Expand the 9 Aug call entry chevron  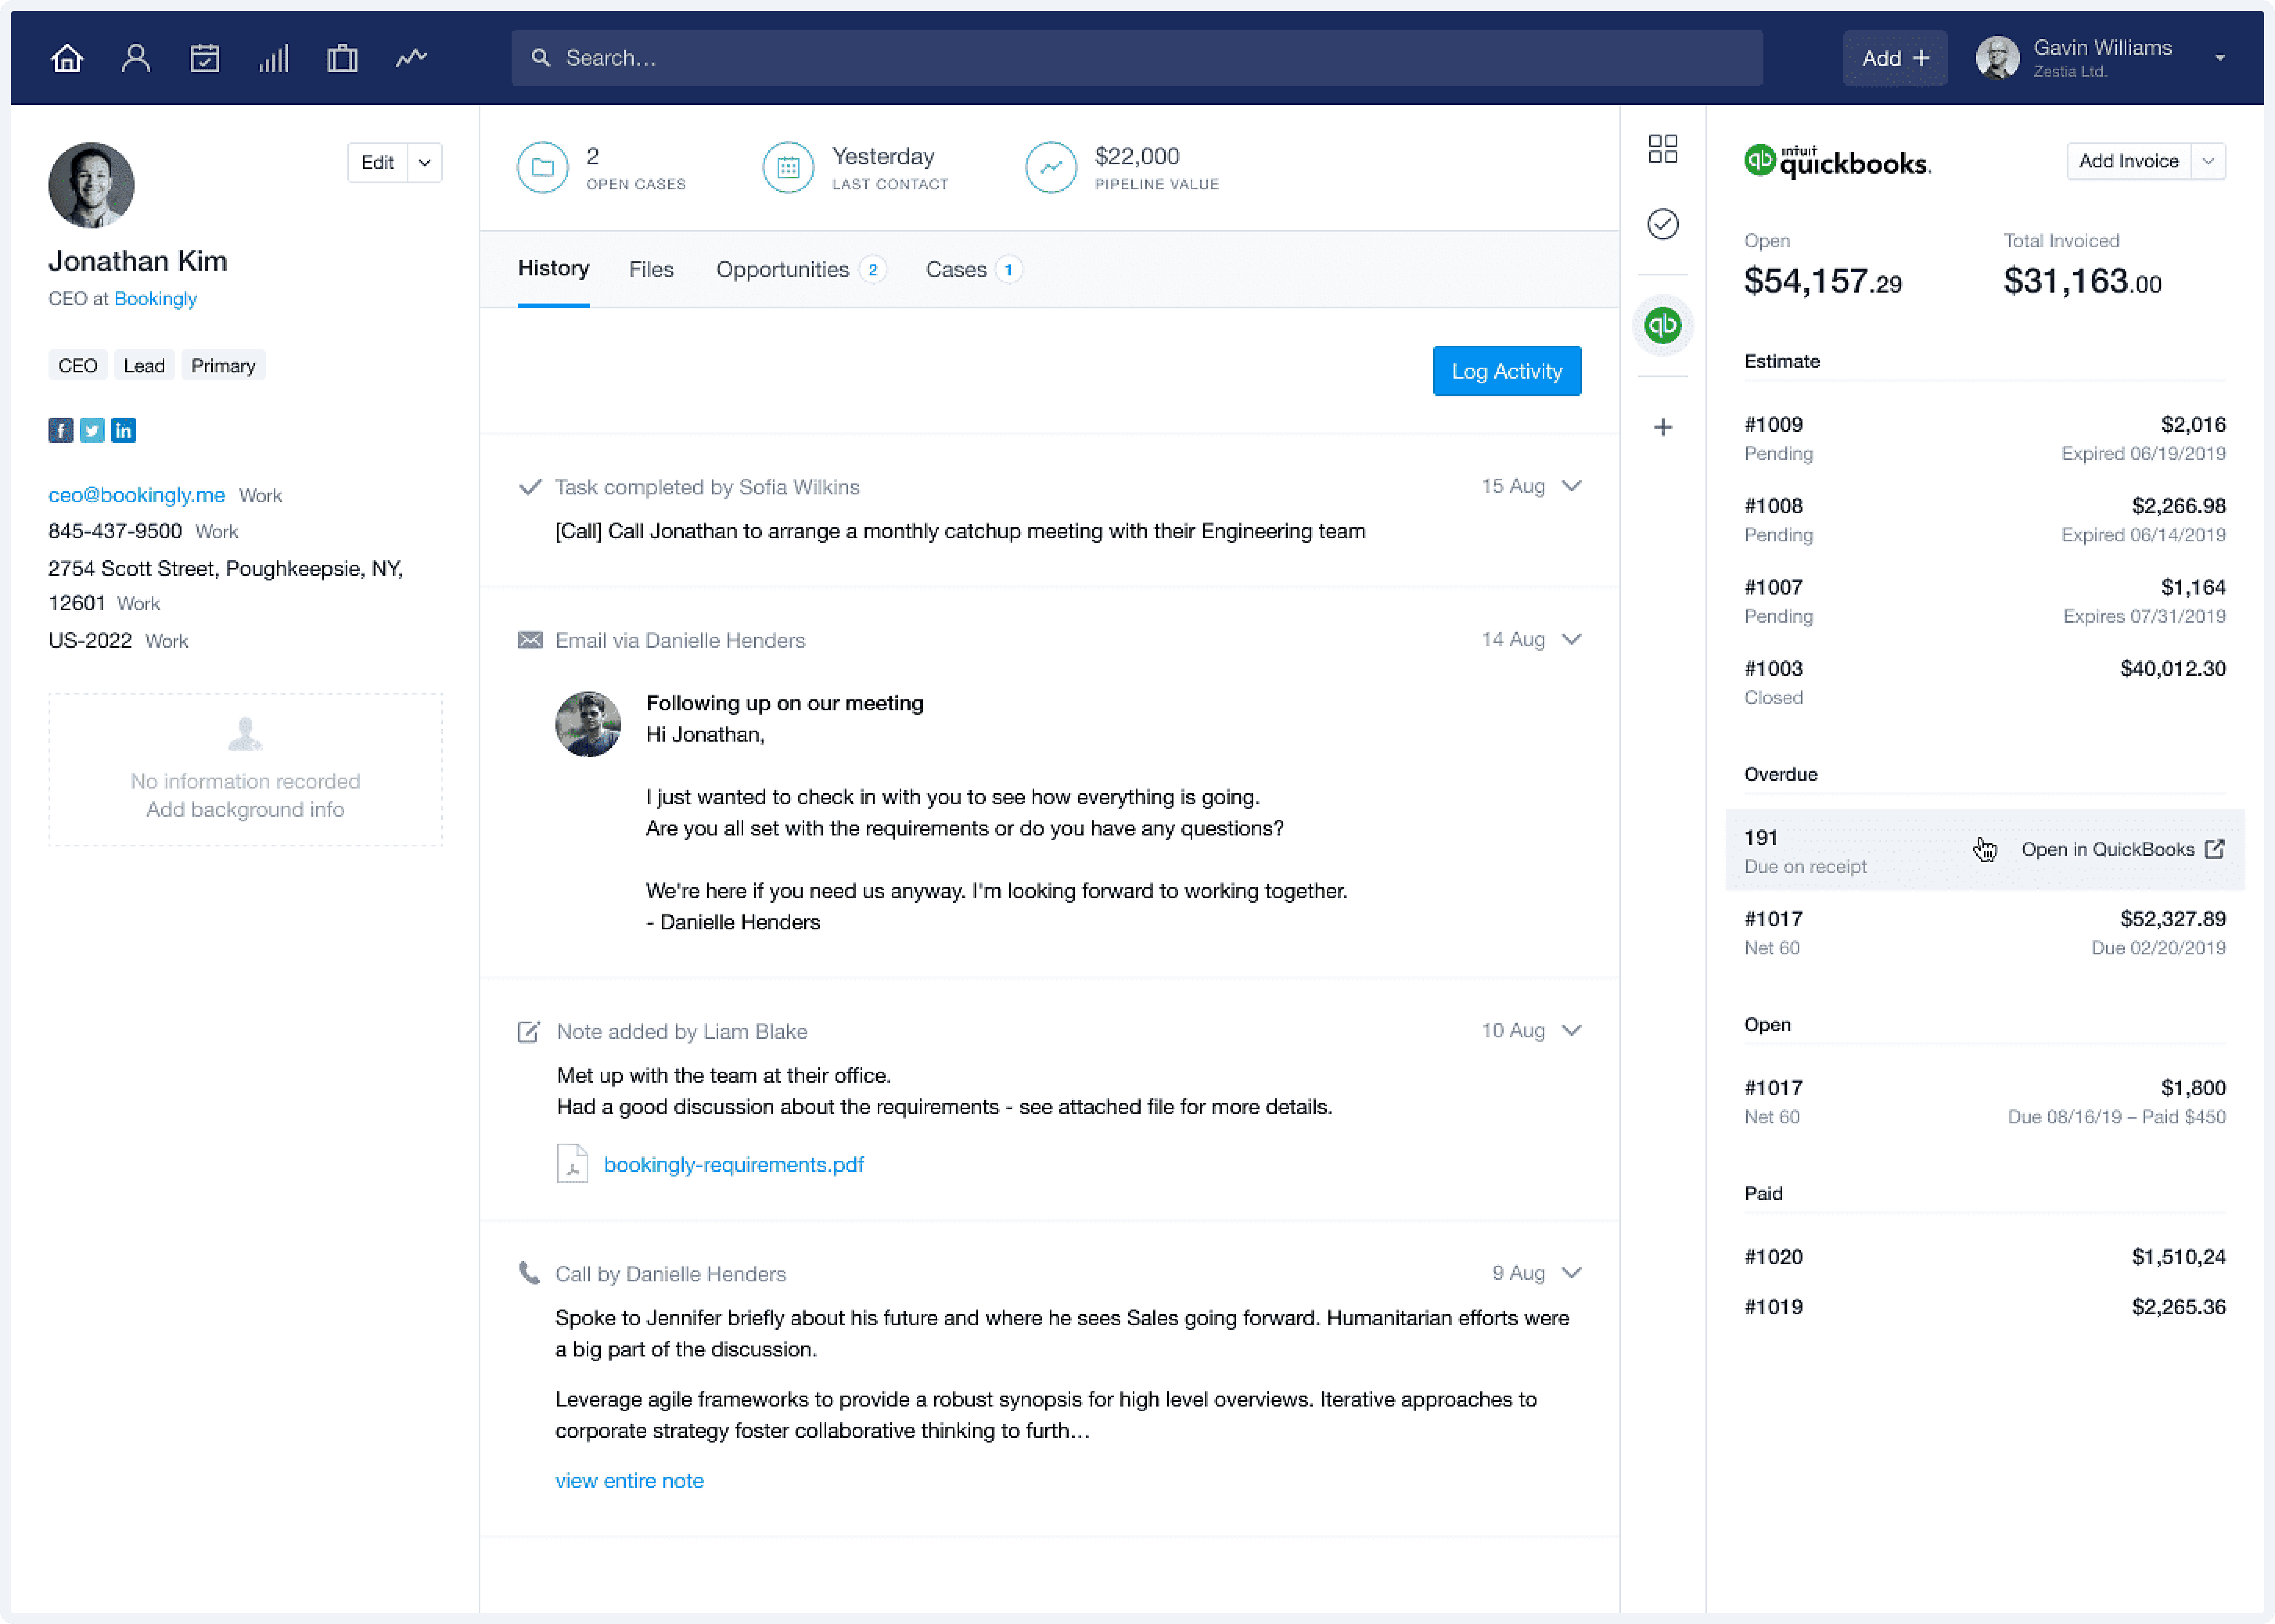pos(1572,1273)
